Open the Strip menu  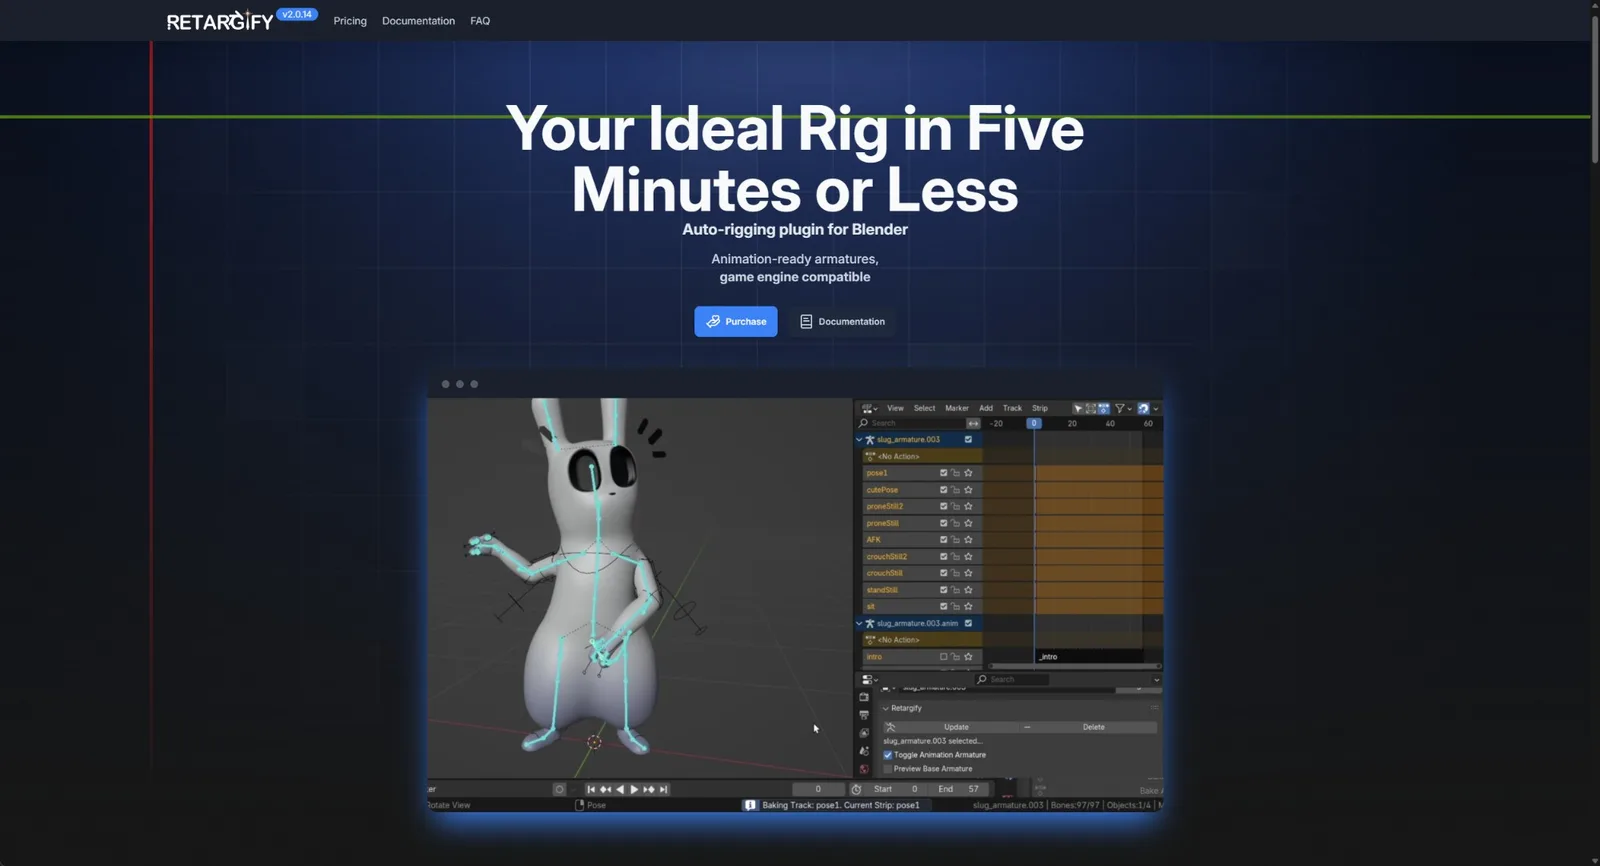[x=1040, y=408]
